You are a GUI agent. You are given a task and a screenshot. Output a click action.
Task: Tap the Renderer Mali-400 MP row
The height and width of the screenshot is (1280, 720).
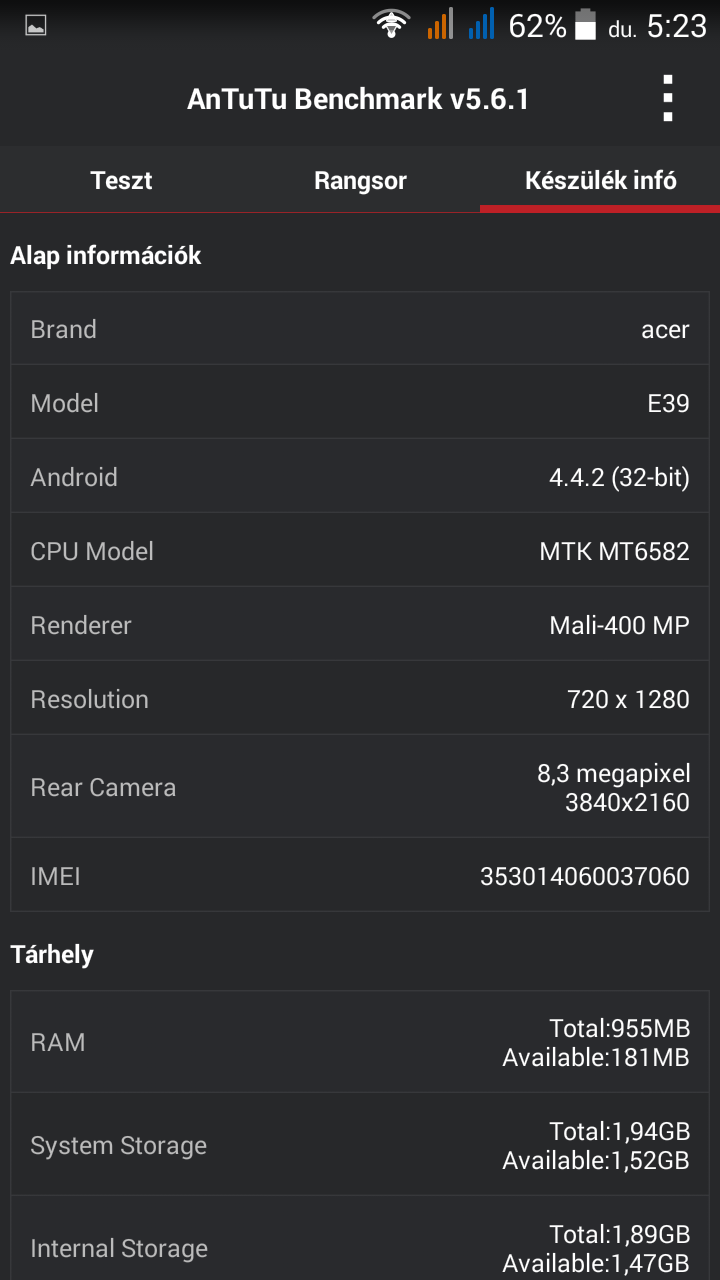(x=360, y=625)
